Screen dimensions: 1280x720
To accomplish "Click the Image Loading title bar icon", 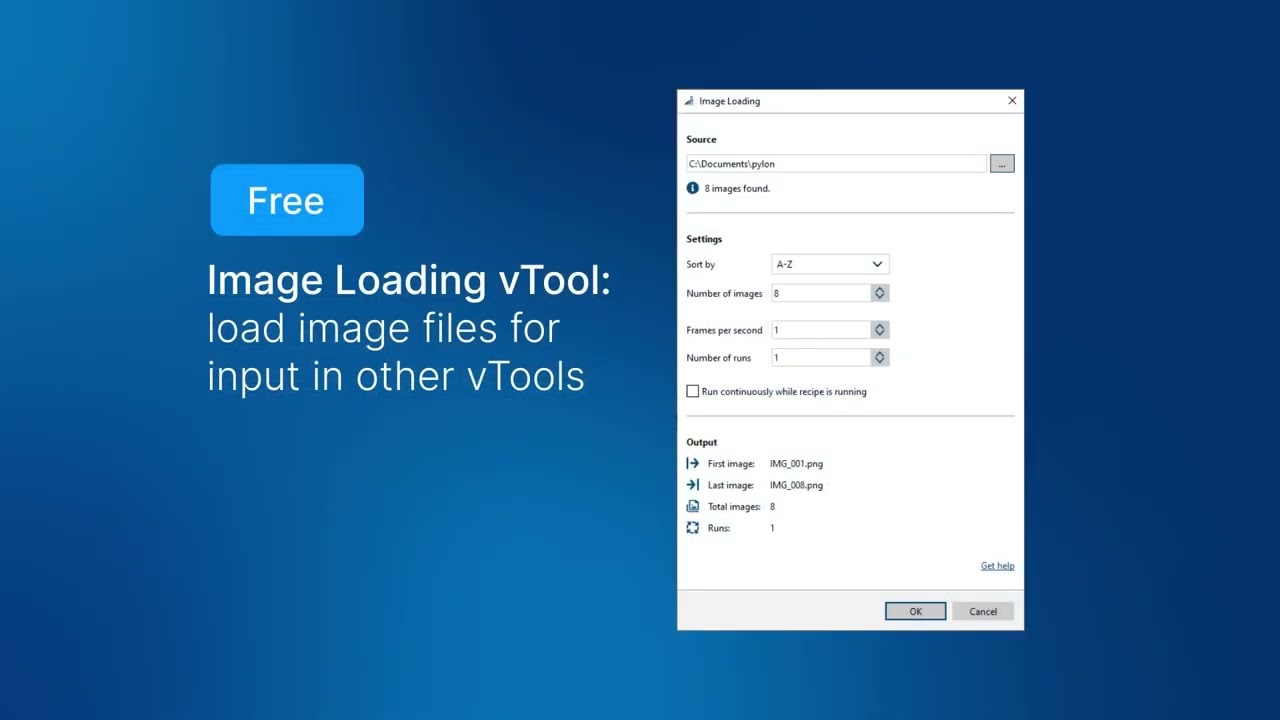I will (689, 101).
